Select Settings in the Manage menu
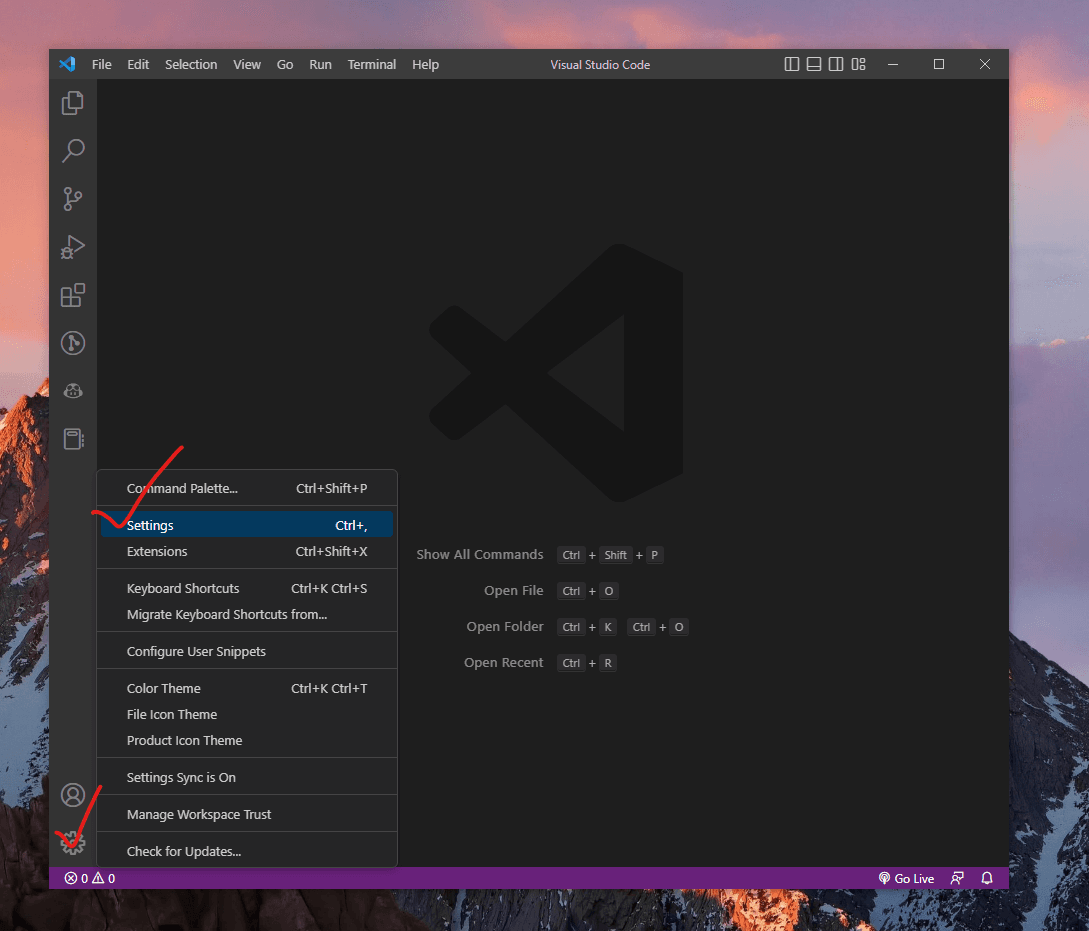 [247, 526]
